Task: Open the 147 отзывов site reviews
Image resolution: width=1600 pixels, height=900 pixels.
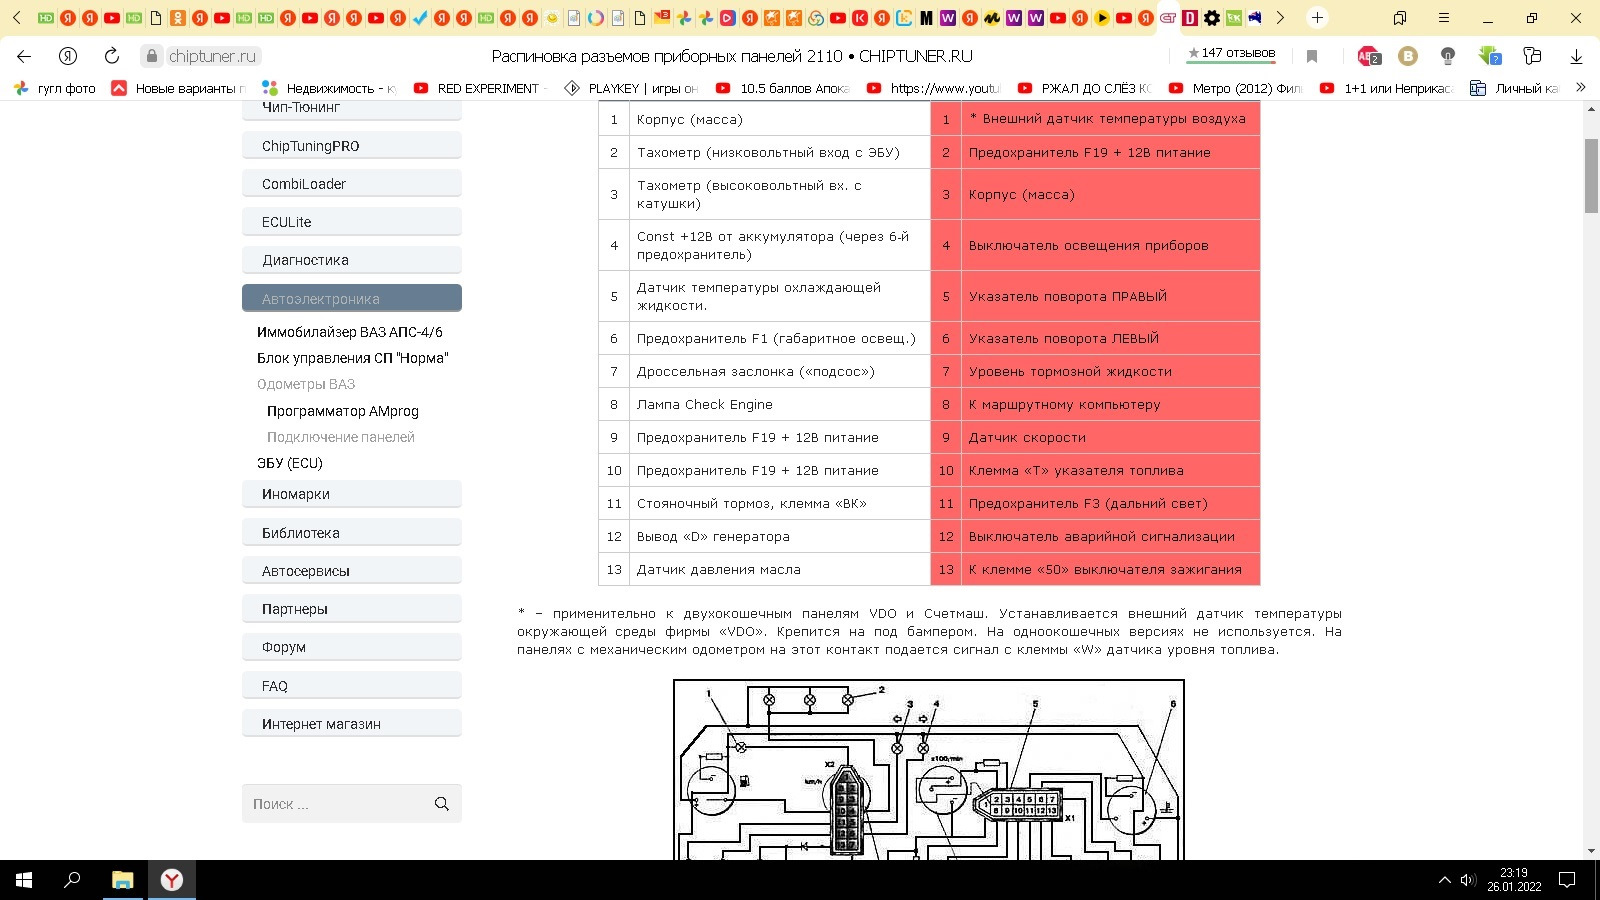Action: pyautogui.click(x=1232, y=53)
